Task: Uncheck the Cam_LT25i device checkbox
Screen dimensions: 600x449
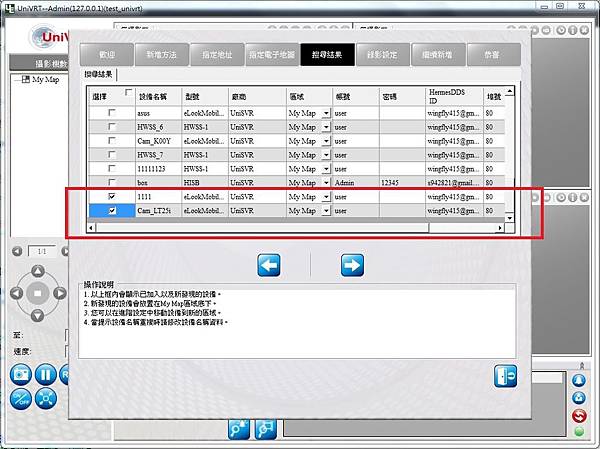Action: 112,210
